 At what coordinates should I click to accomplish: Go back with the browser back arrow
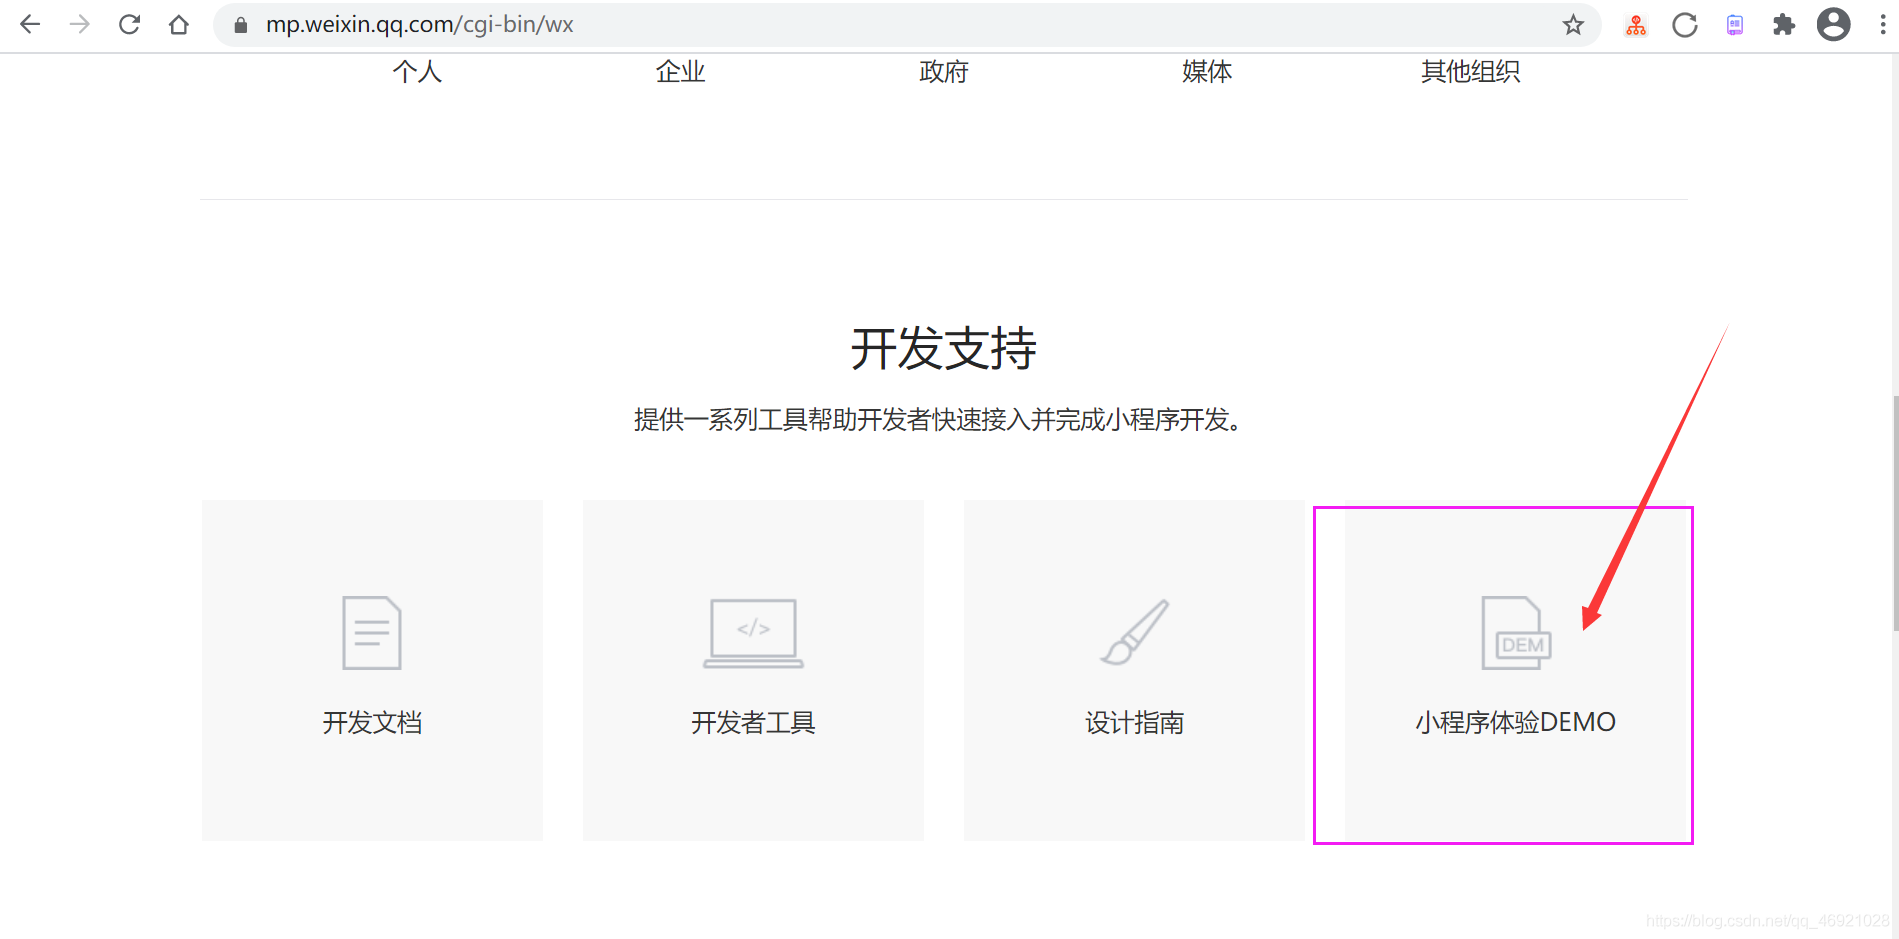pos(30,25)
